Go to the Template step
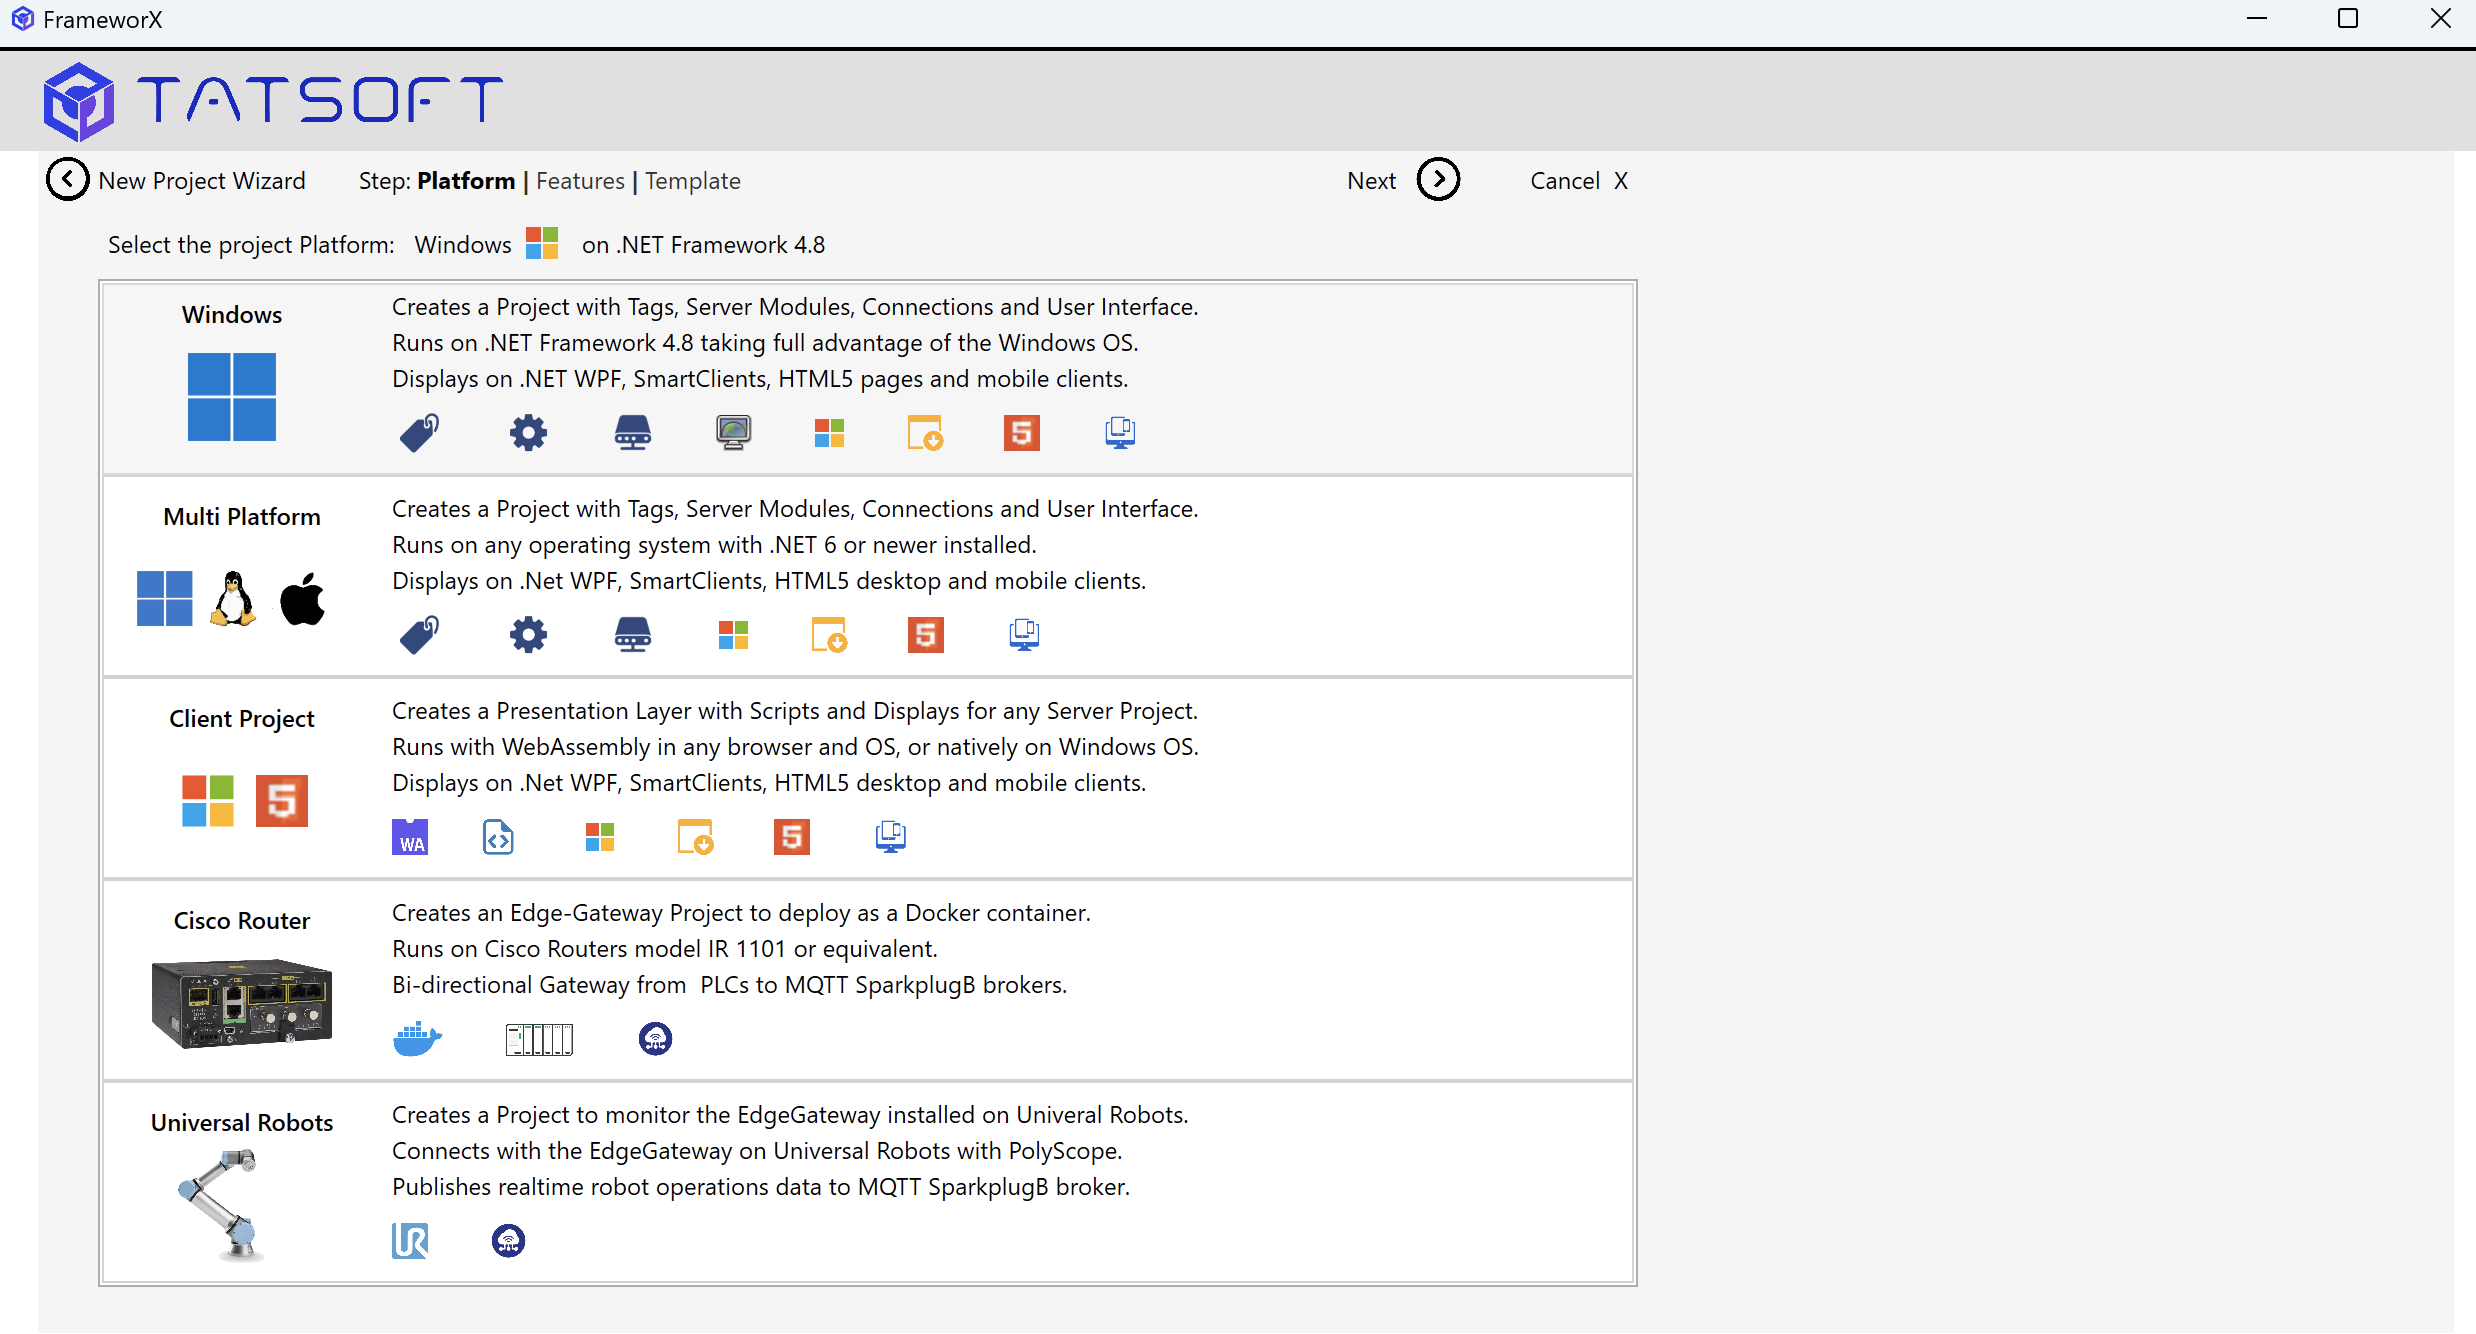Image resolution: width=2476 pixels, height=1334 pixels. point(693,181)
